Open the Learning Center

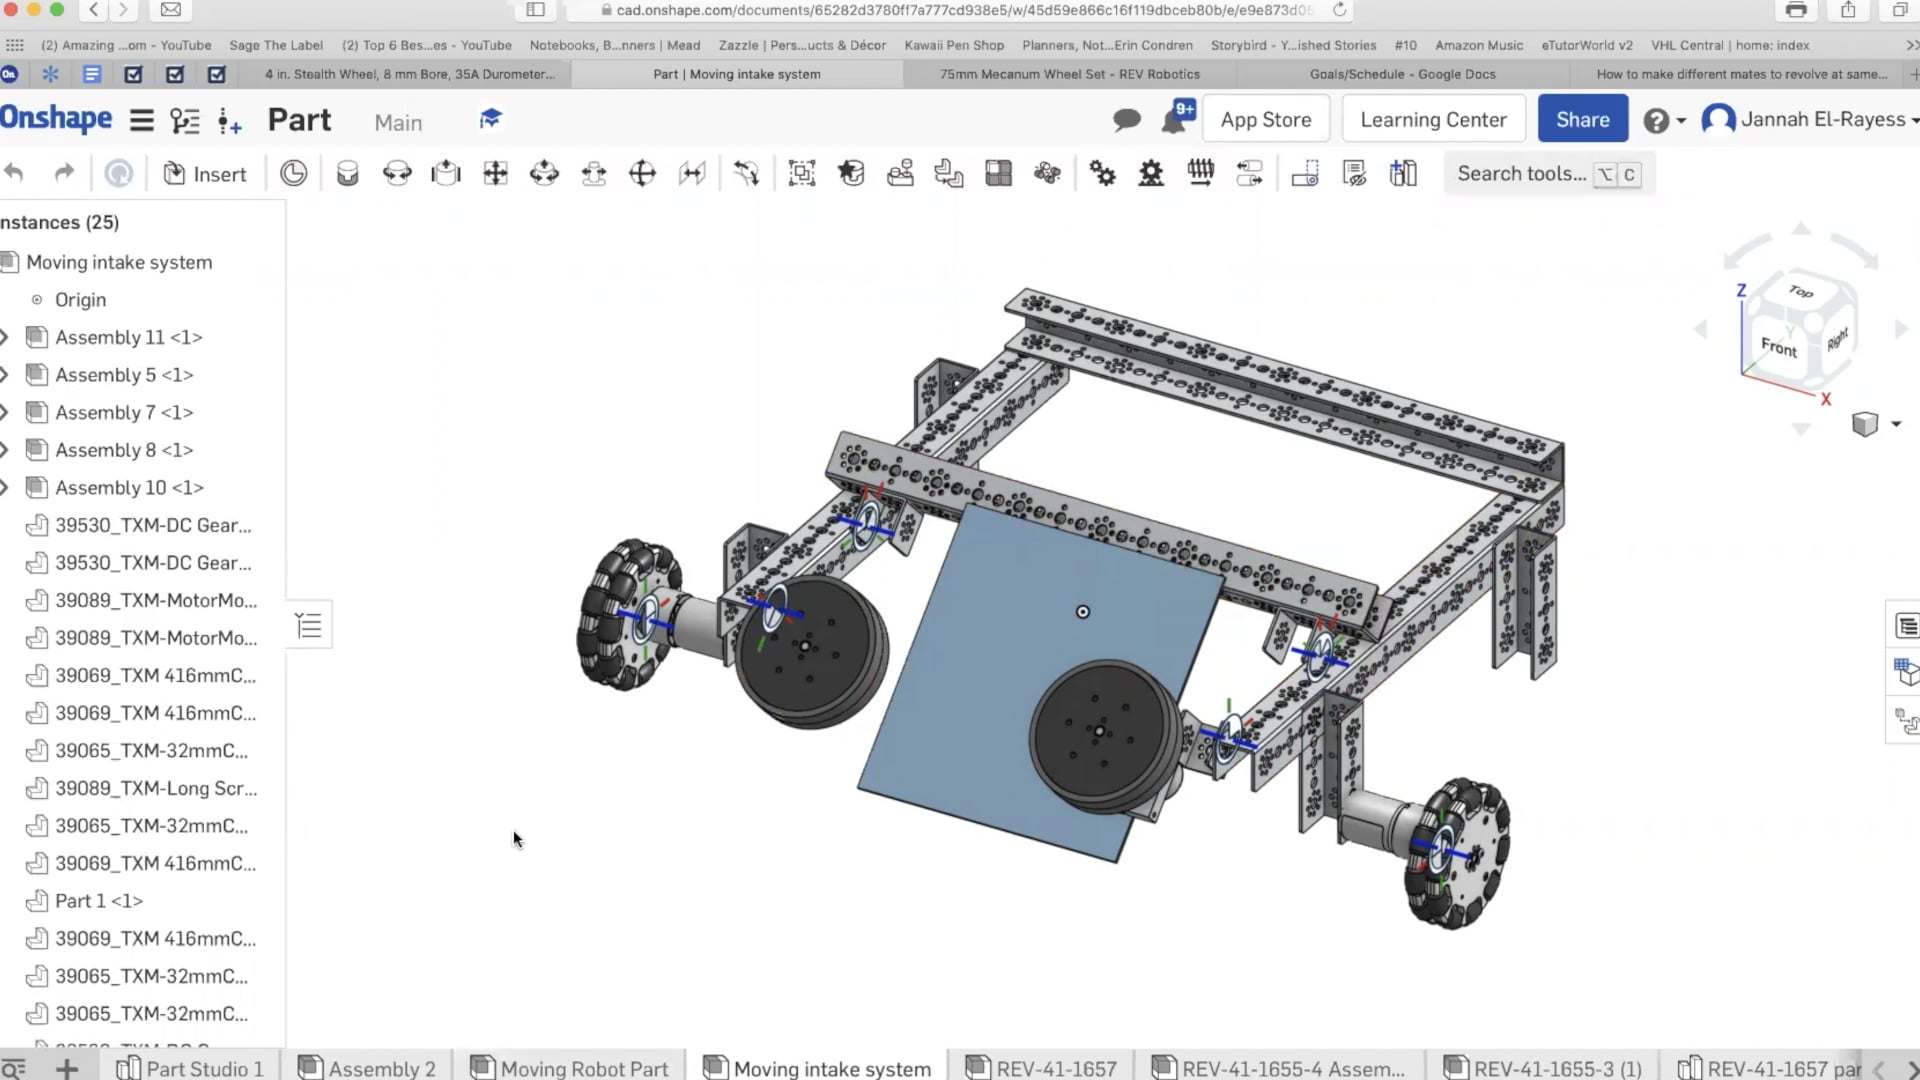1432,118
